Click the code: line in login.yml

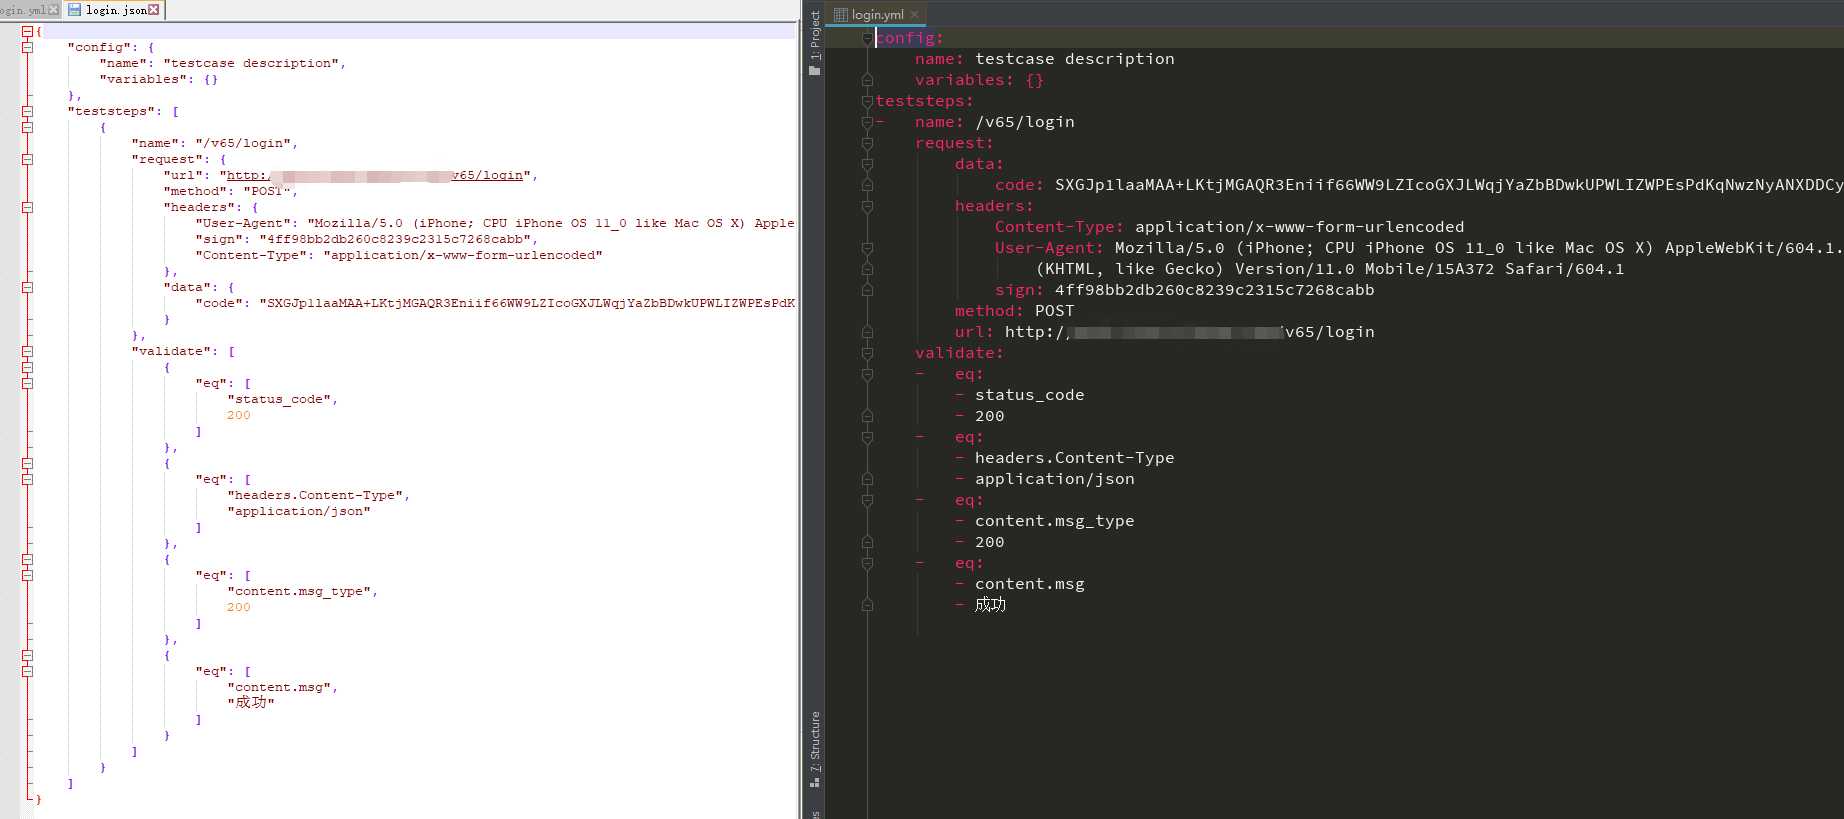tap(1419, 185)
